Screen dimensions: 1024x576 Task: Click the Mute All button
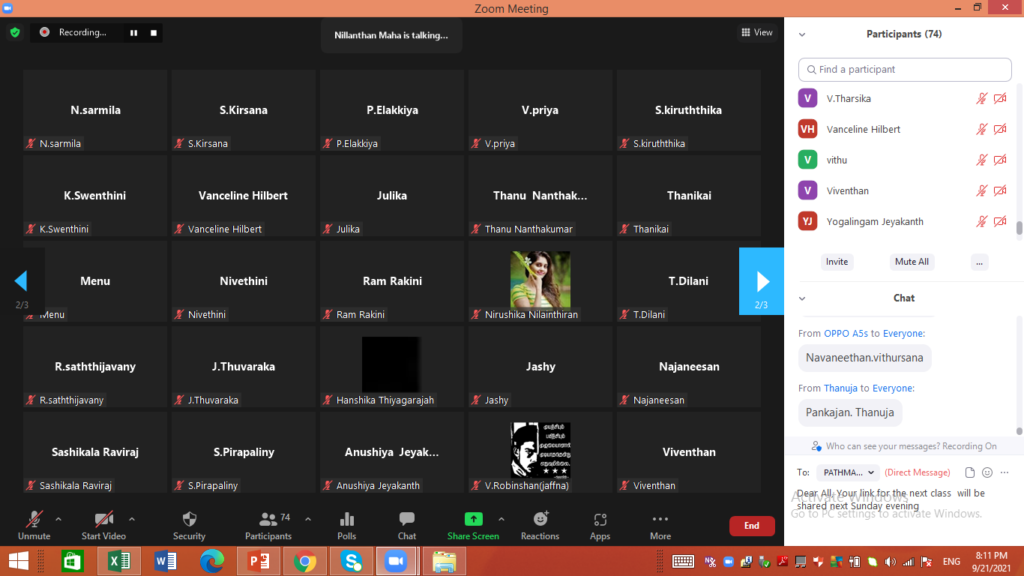pyautogui.click(x=912, y=261)
